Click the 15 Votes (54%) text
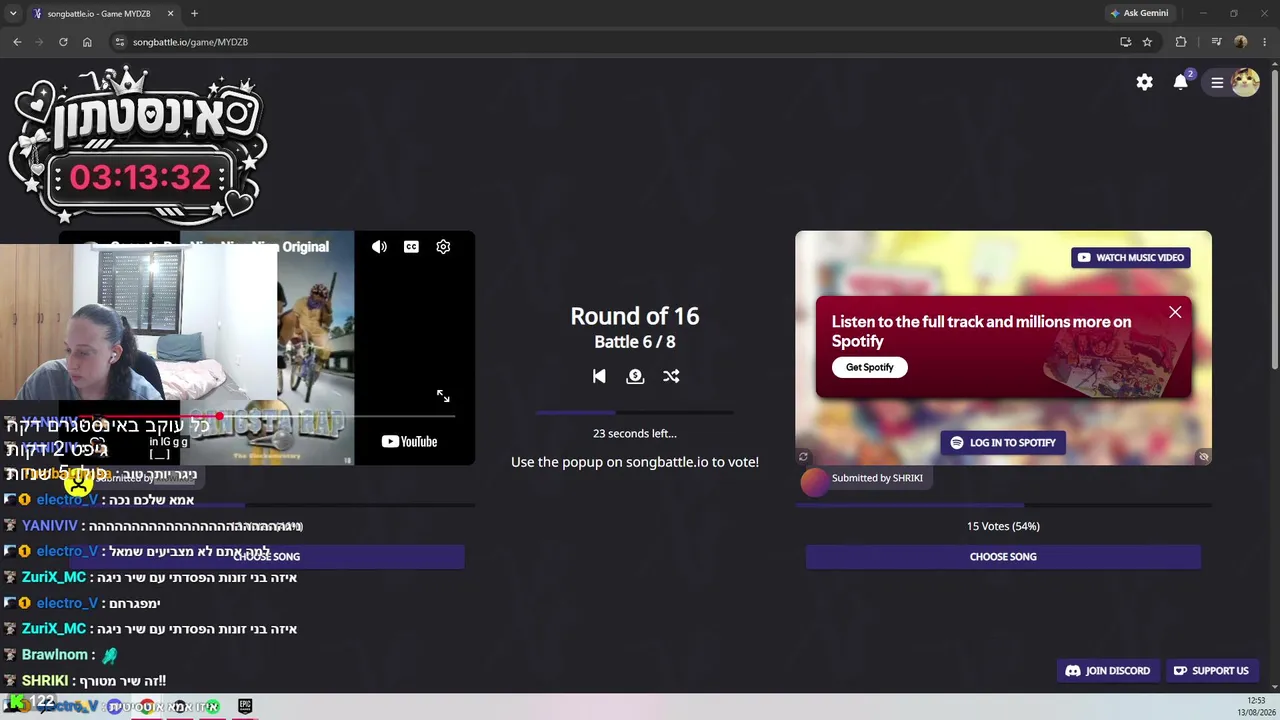 (1003, 526)
